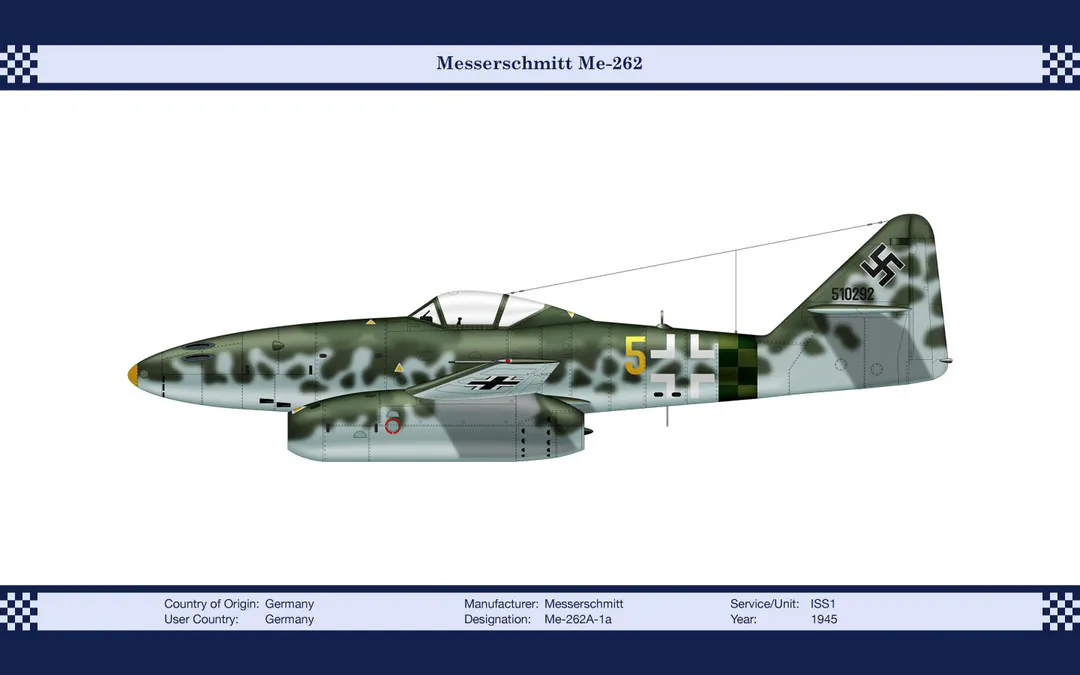The height and width of the screenshot is (675, 1080).
Task: Click the title "Messerschmitt Me-262"
Action: point(539,63)
